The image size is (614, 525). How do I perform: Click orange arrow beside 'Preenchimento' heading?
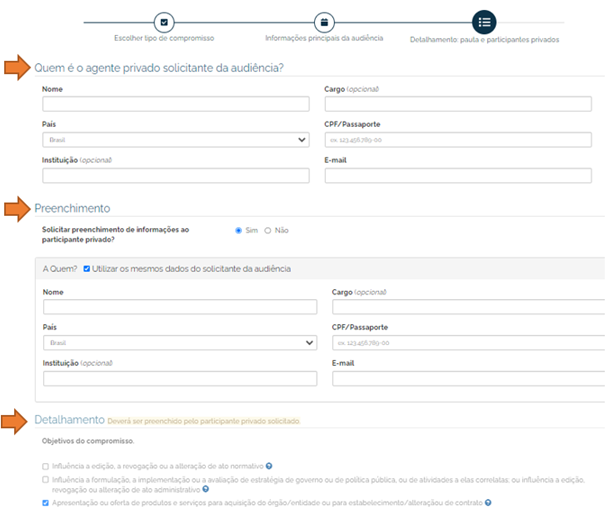[x=17, y=208]
